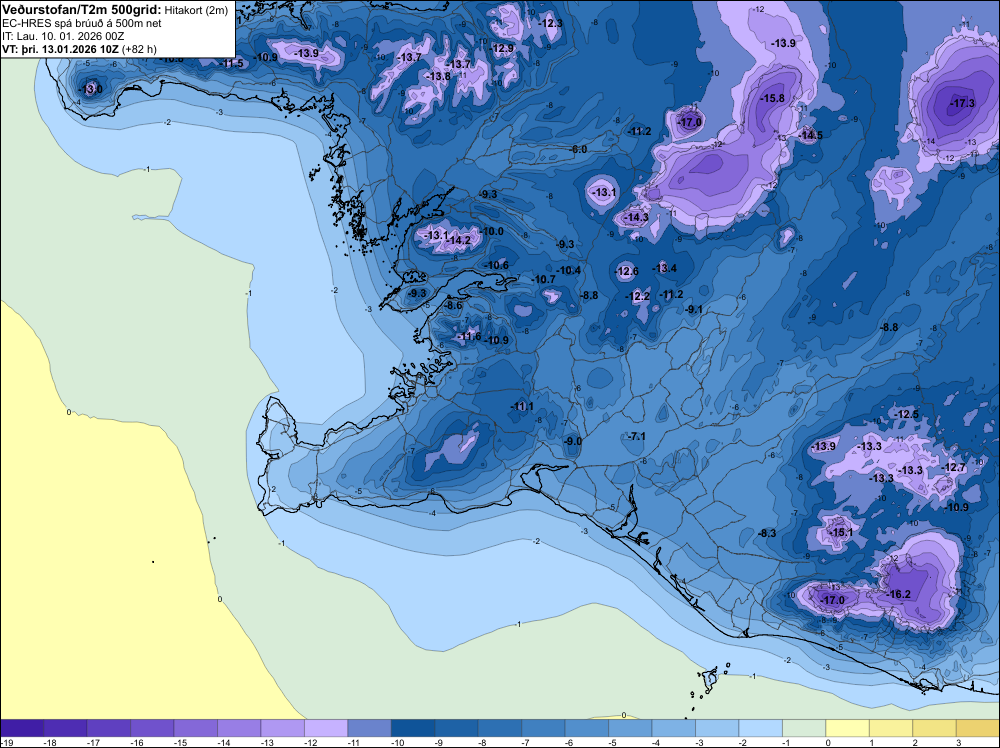Image resolution: width=1000 pixels, height=748 pixels.
Task: Select the -10.6 temperature value
Action: coord(497,265)
